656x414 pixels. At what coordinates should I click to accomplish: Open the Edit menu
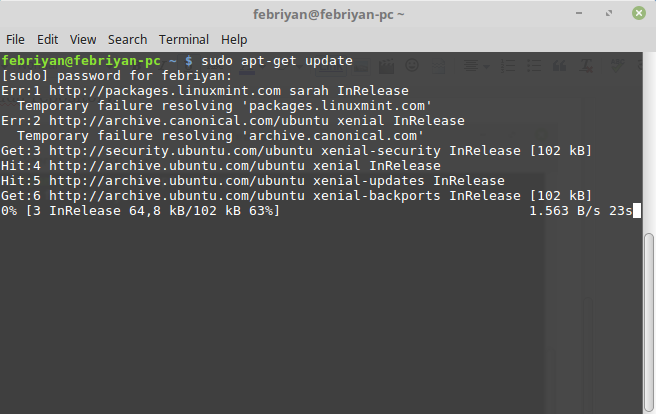click(48, 39)
